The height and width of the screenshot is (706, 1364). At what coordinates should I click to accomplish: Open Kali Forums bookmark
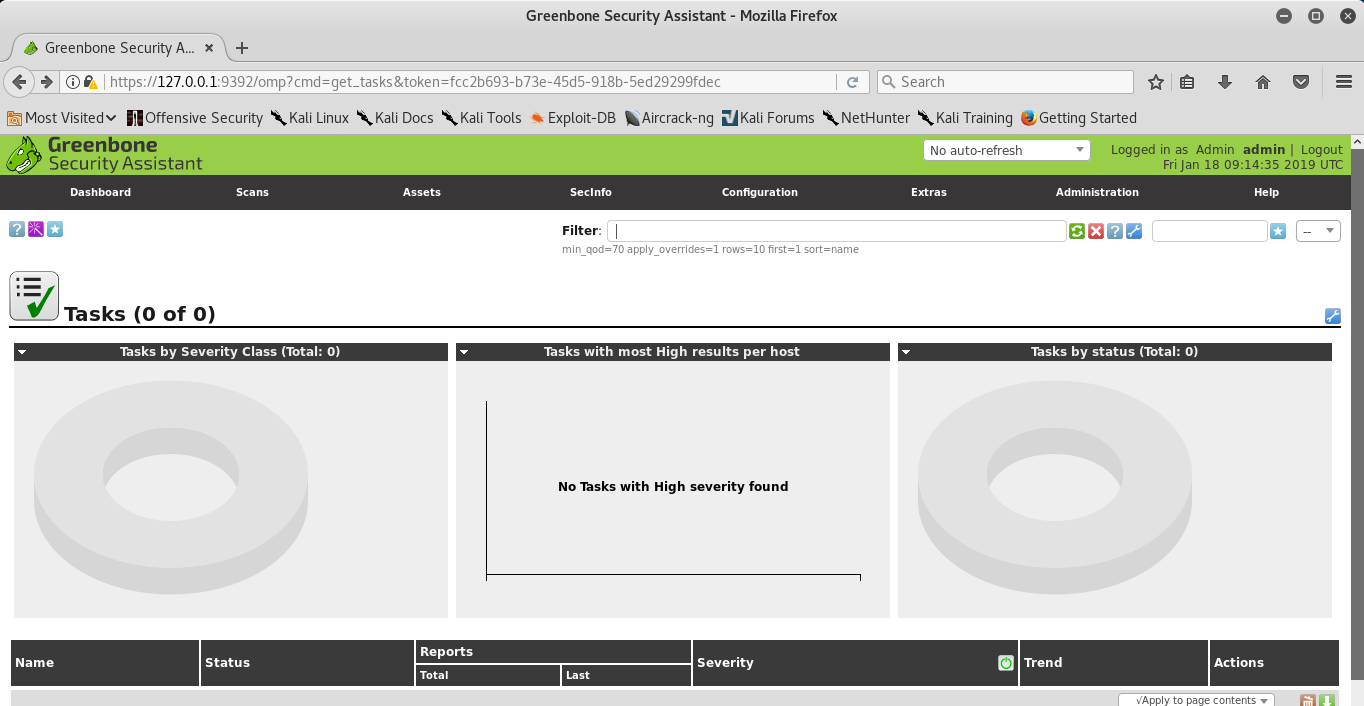point(768,118)
